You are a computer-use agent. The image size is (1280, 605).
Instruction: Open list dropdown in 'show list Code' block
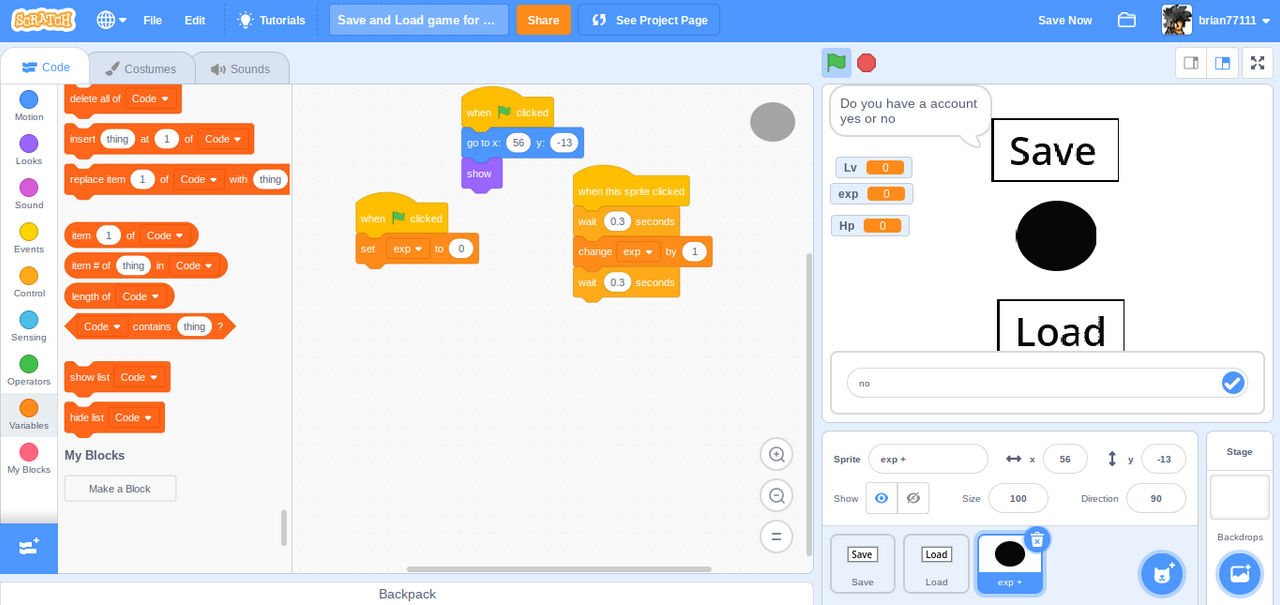(x=141, y=377)
